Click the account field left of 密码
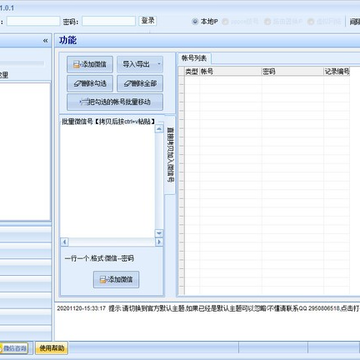Viewport: 360px width, 360px height. 33,21
